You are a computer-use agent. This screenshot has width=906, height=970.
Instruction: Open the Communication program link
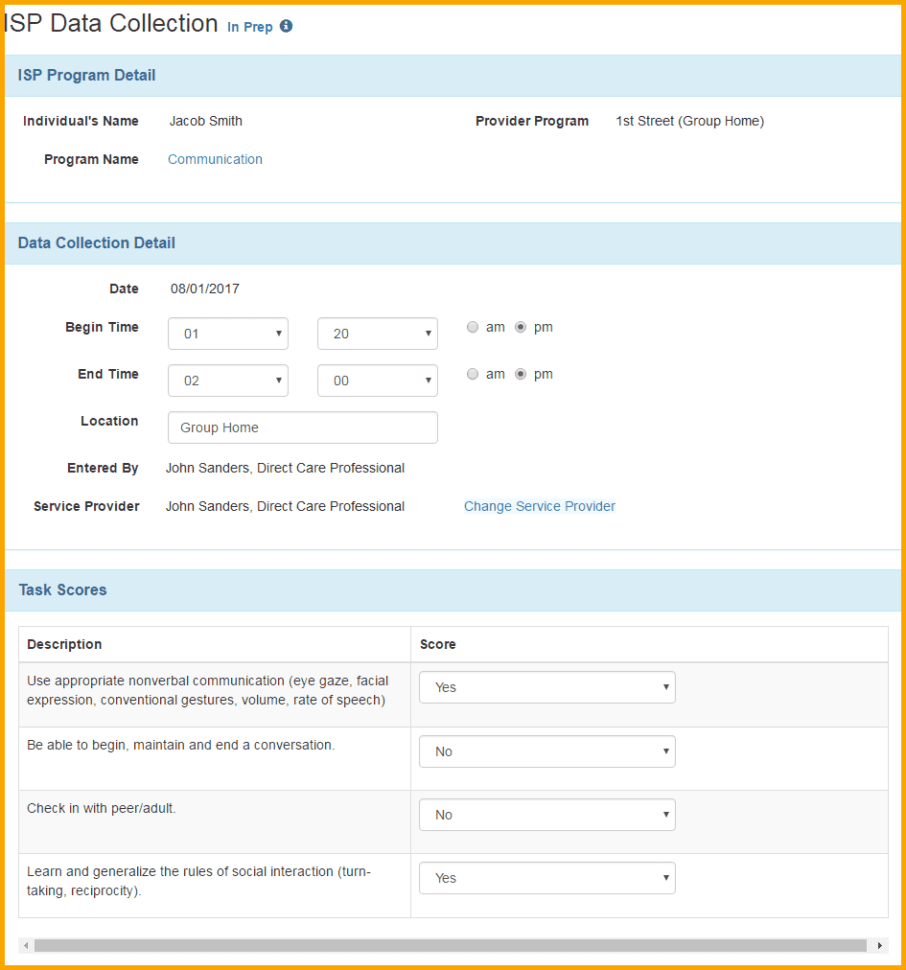215,159
